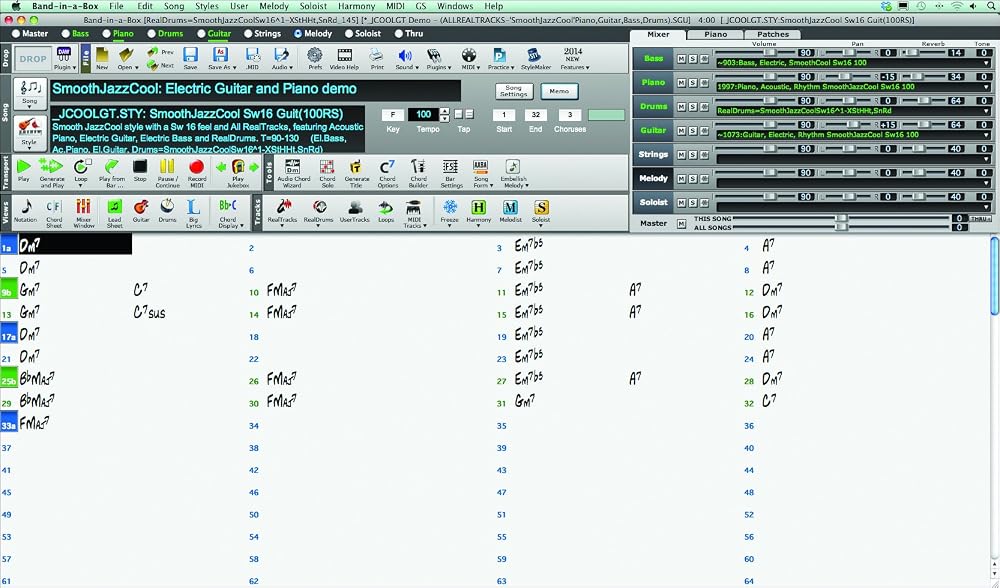Open the Styles menu
This screenshot has width=1000, height=588.
(207, 6)
